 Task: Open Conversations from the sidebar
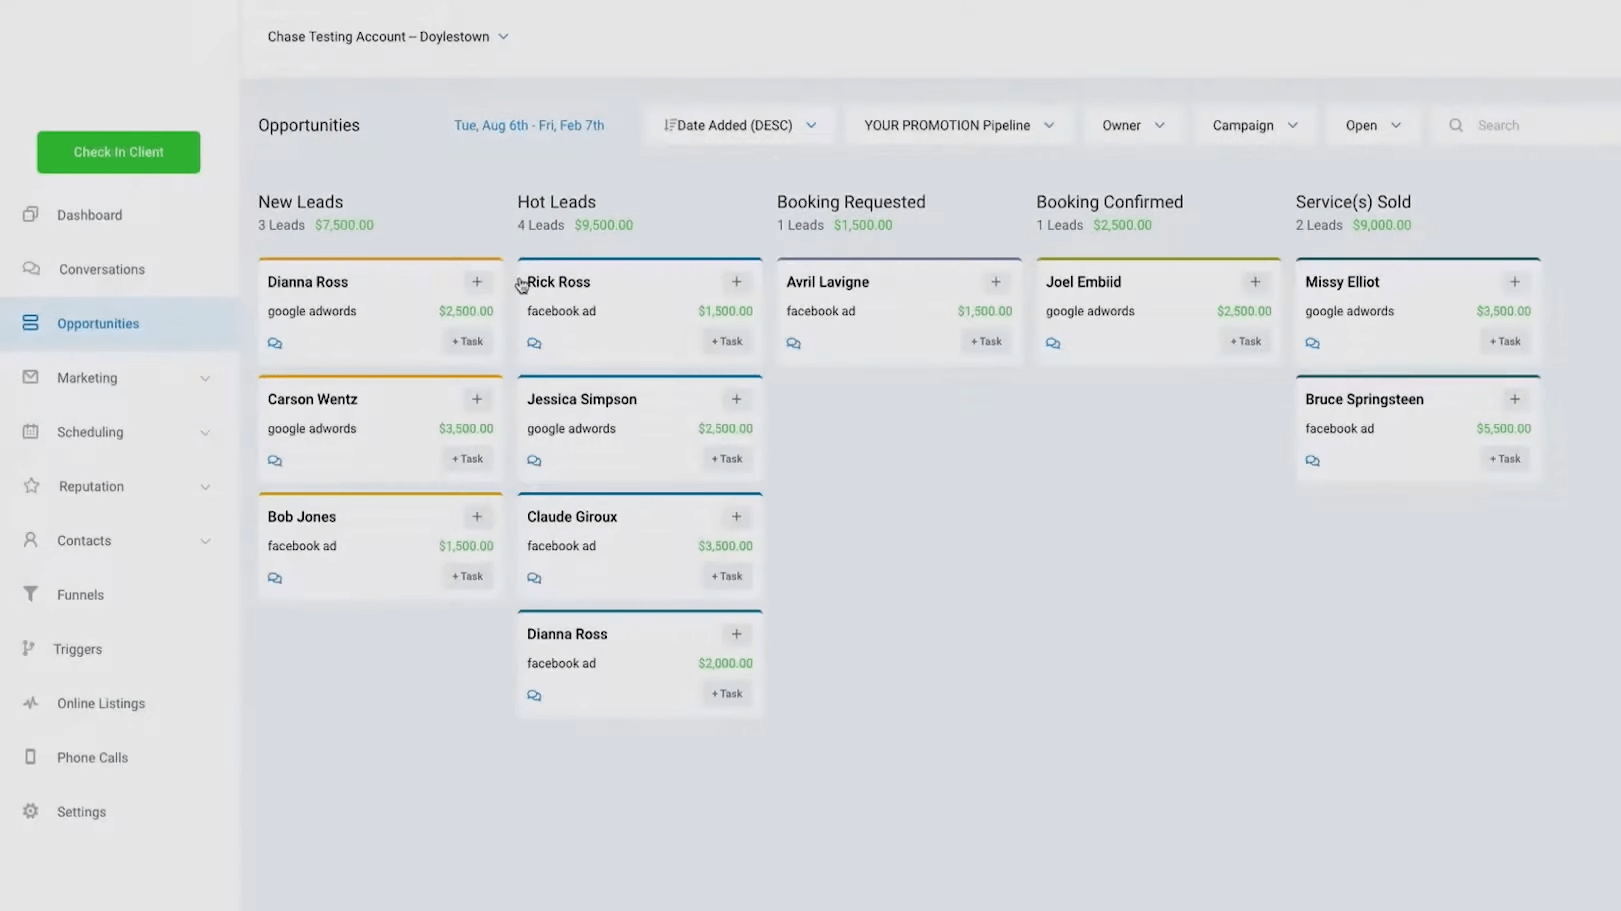pos(101,269)
